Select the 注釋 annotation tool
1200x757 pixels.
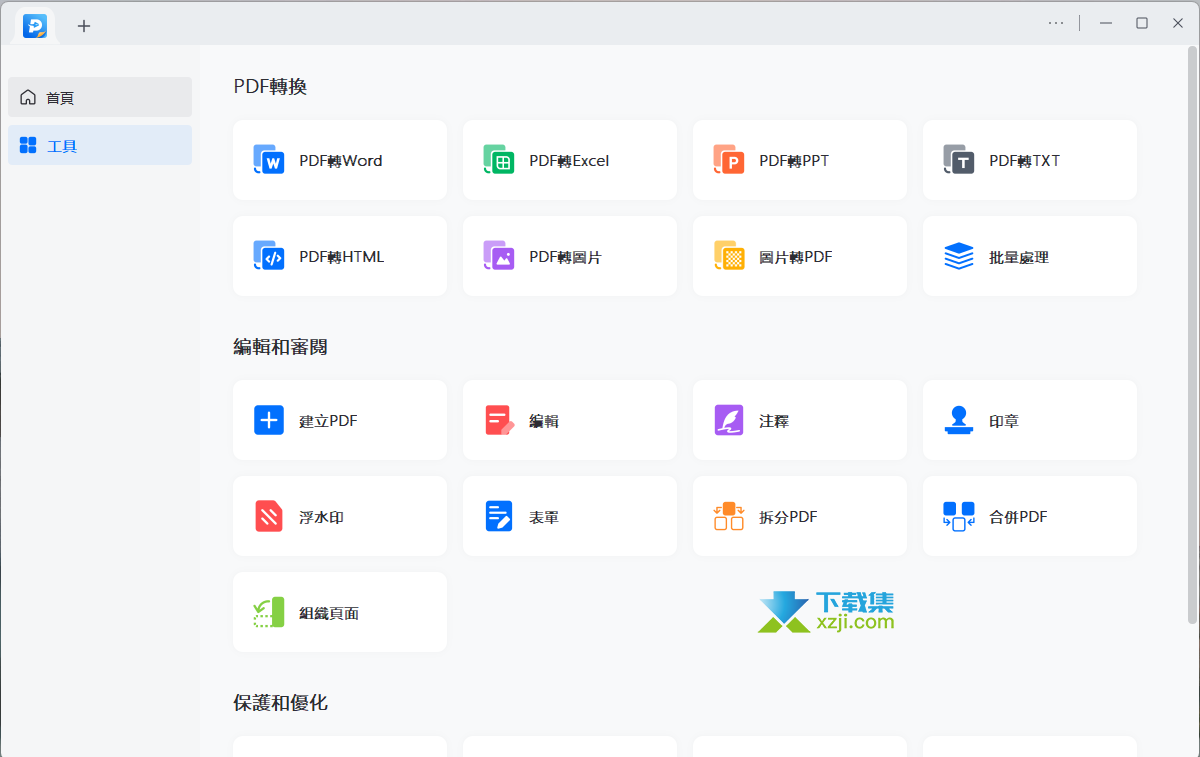pyautogui.click(x=800, y=420)
